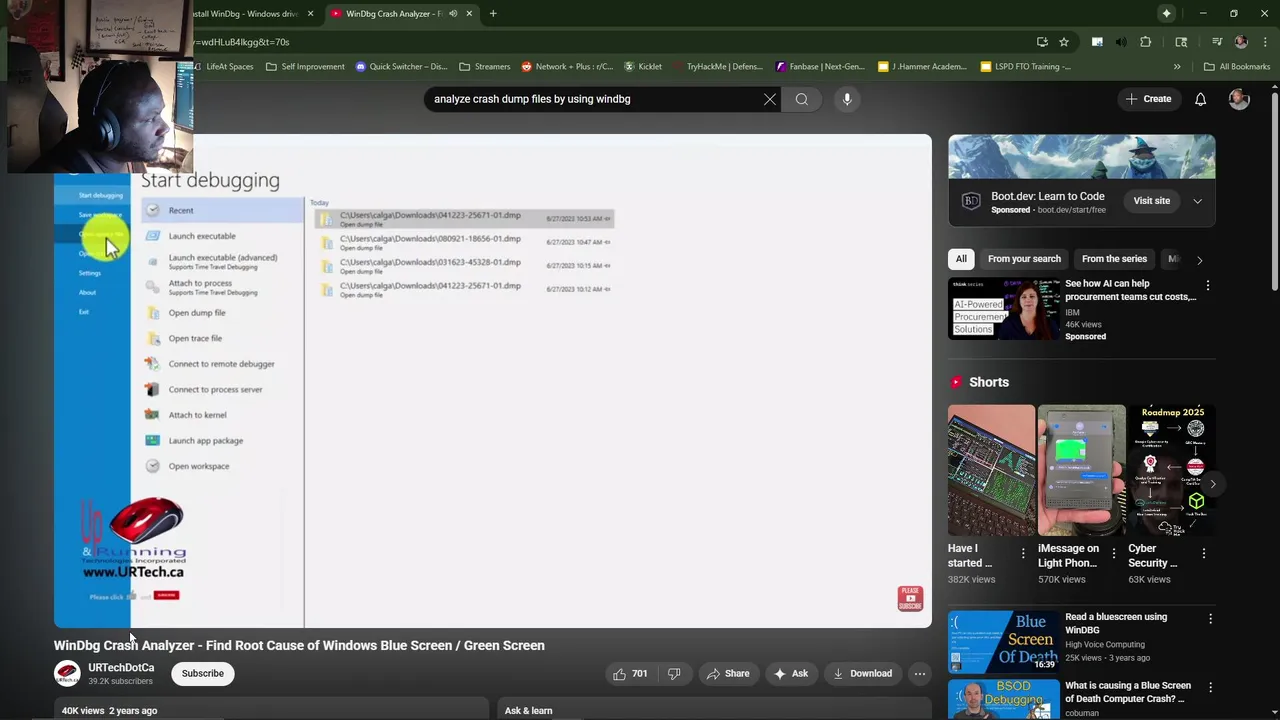Open more actions menu below the video
Viewport: 1280px width, 720px height.
tap(919, 674)
